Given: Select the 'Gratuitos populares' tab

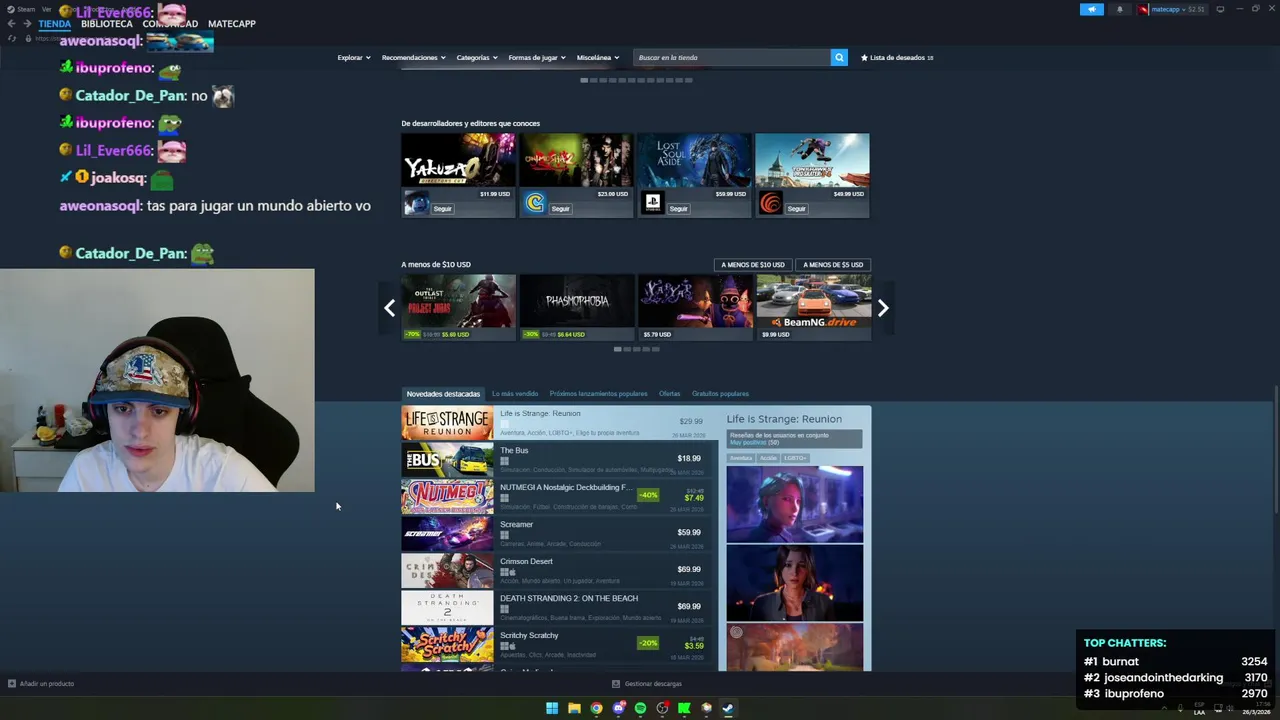Looking at the screenshot, I should tap(720, 394).
